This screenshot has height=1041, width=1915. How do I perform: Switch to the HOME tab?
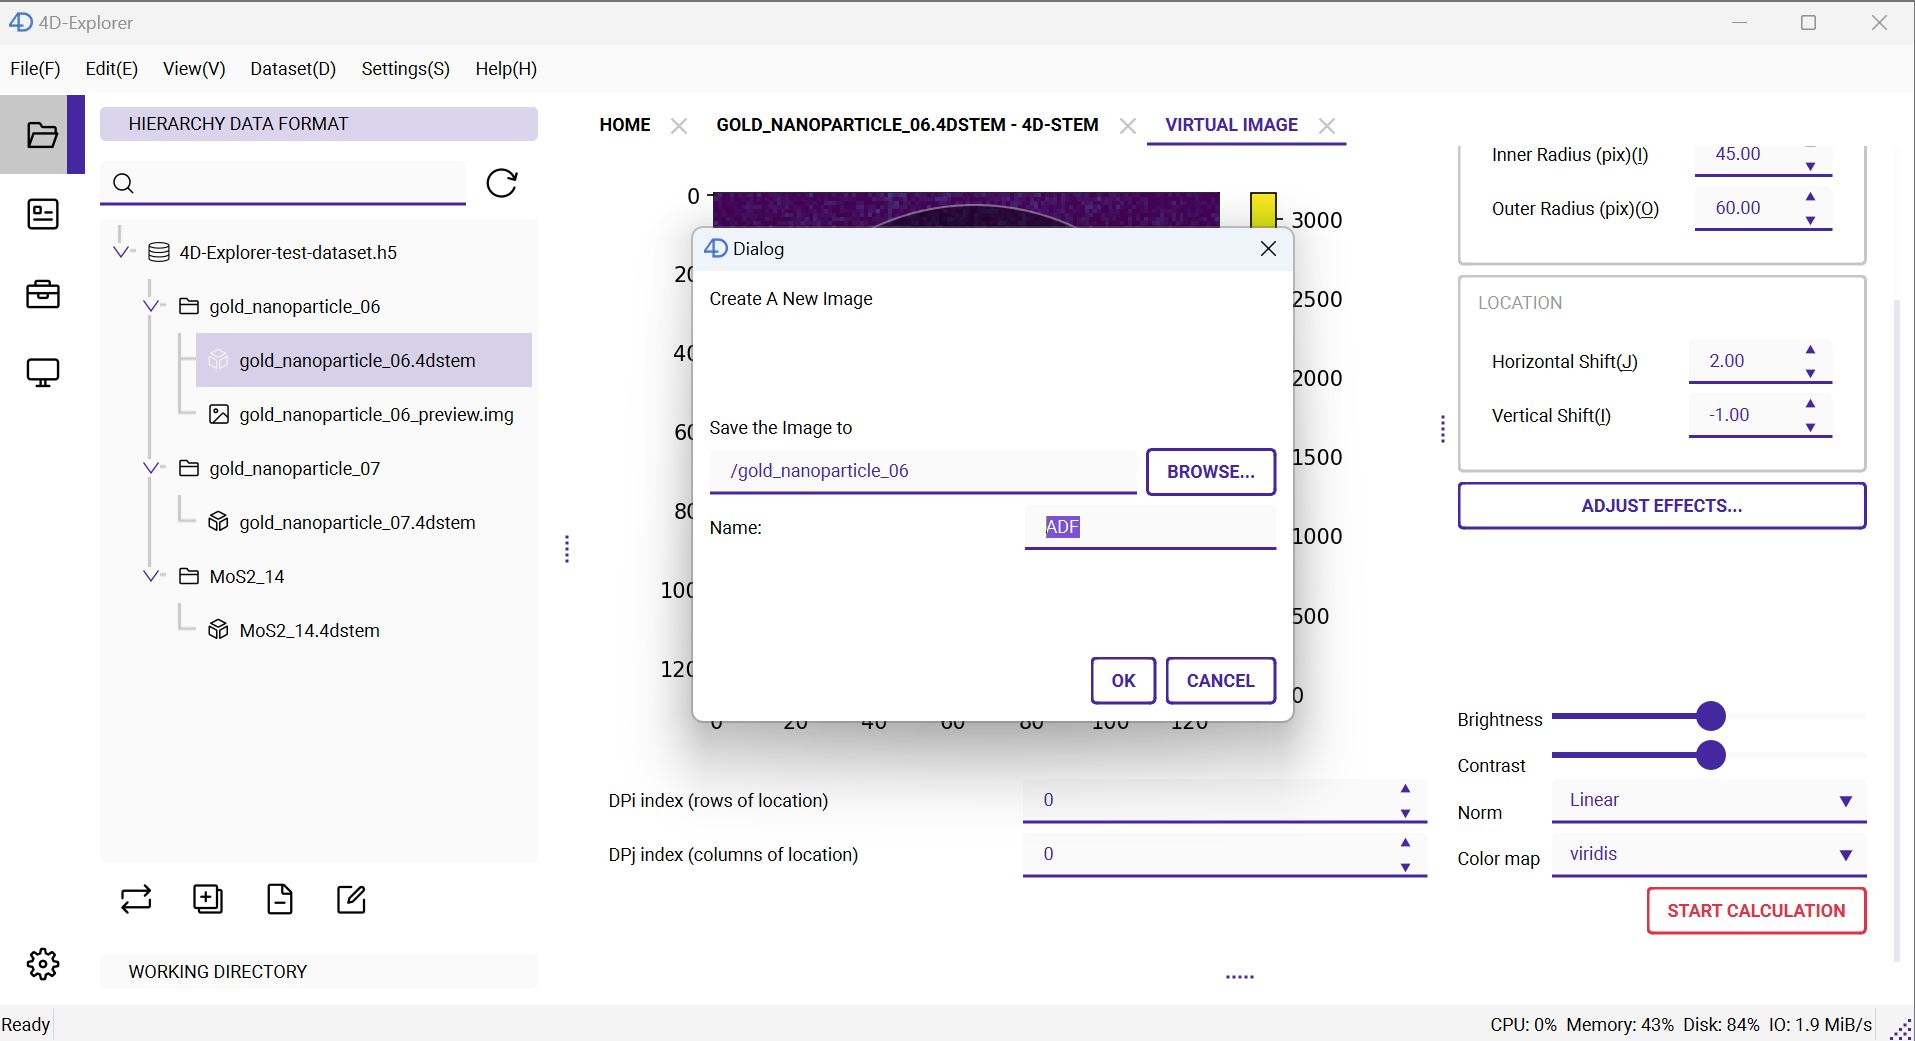625,125
